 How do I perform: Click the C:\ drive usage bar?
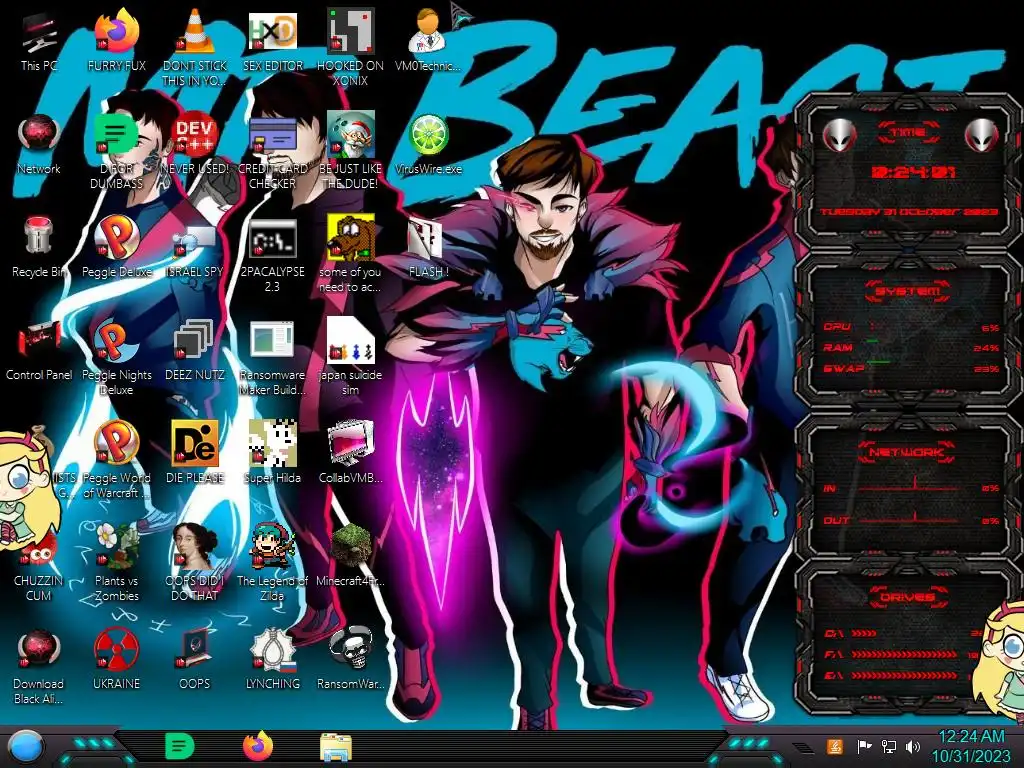click(865, 633)
